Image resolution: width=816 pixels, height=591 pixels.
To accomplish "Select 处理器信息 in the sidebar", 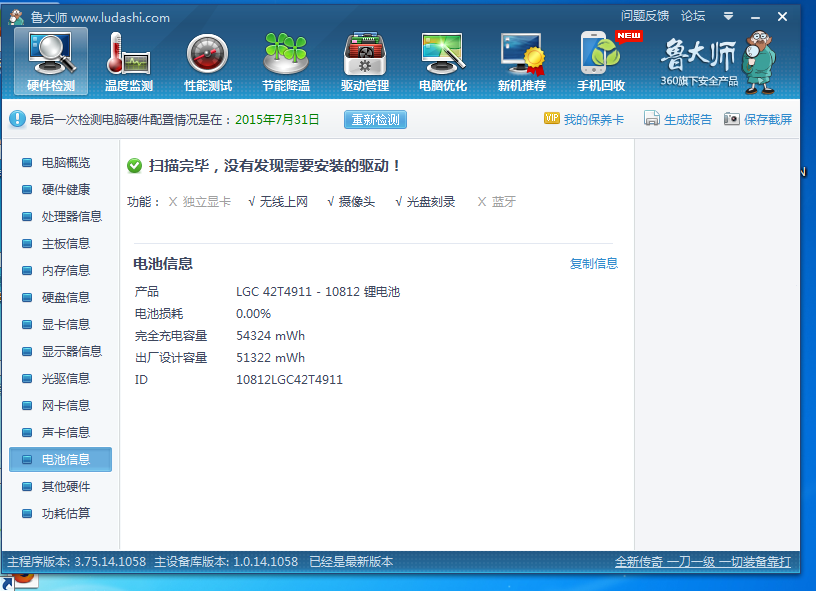I will pos(61,216).
